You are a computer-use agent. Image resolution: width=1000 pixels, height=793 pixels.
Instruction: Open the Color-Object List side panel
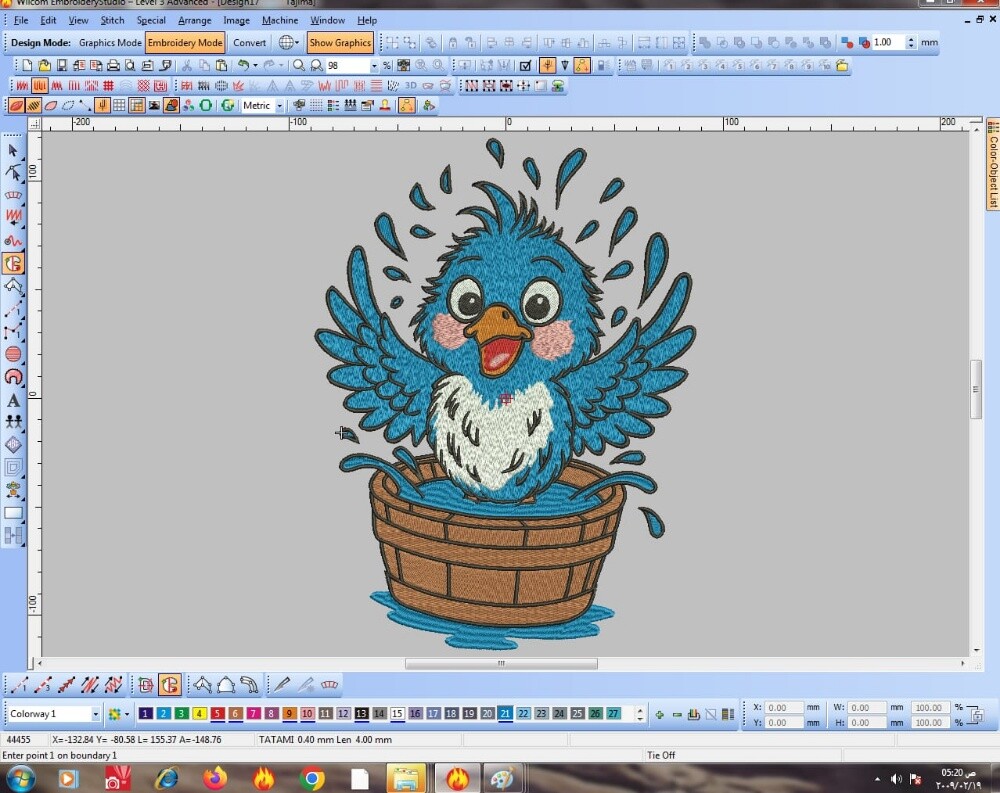pos(992,164)
